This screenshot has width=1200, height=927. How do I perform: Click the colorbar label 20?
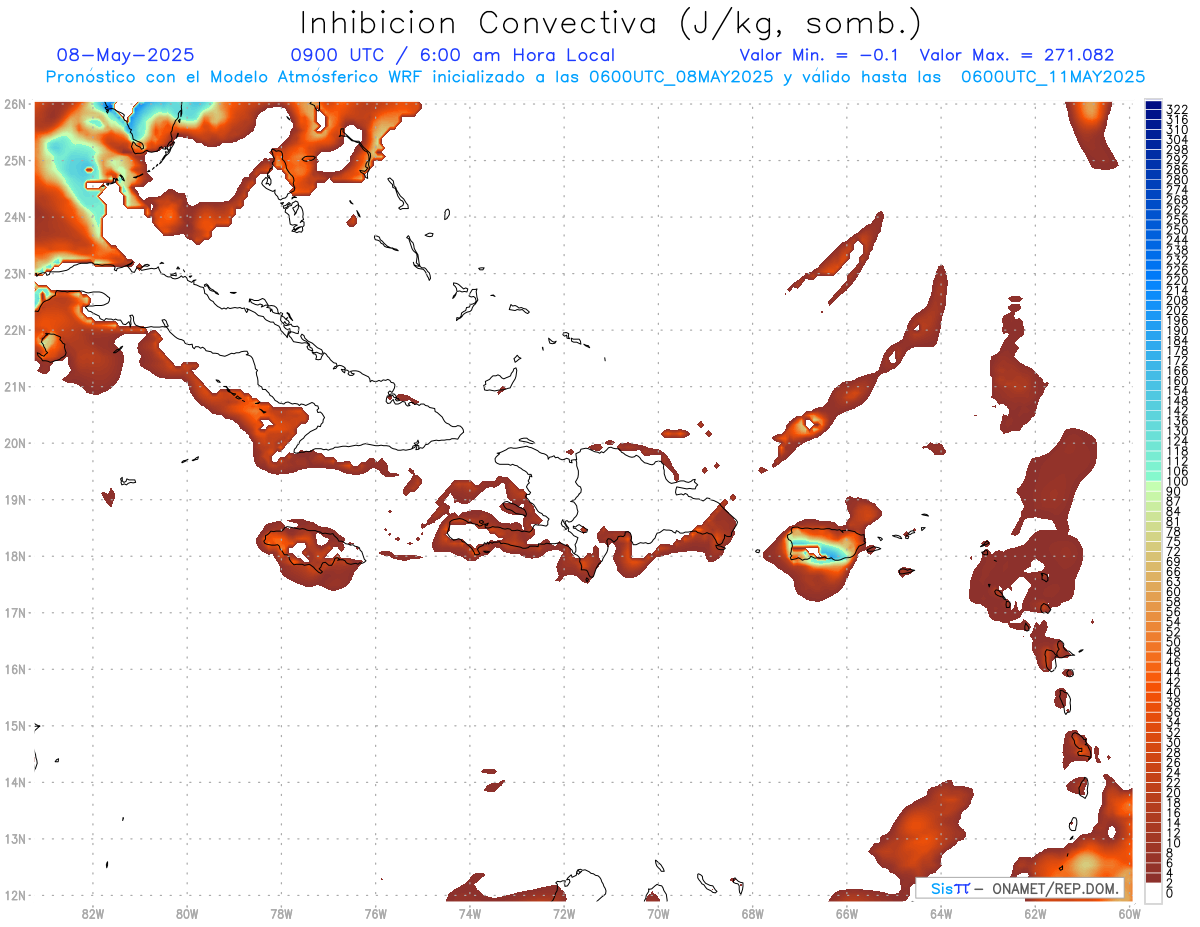(x=1174, y=793)
